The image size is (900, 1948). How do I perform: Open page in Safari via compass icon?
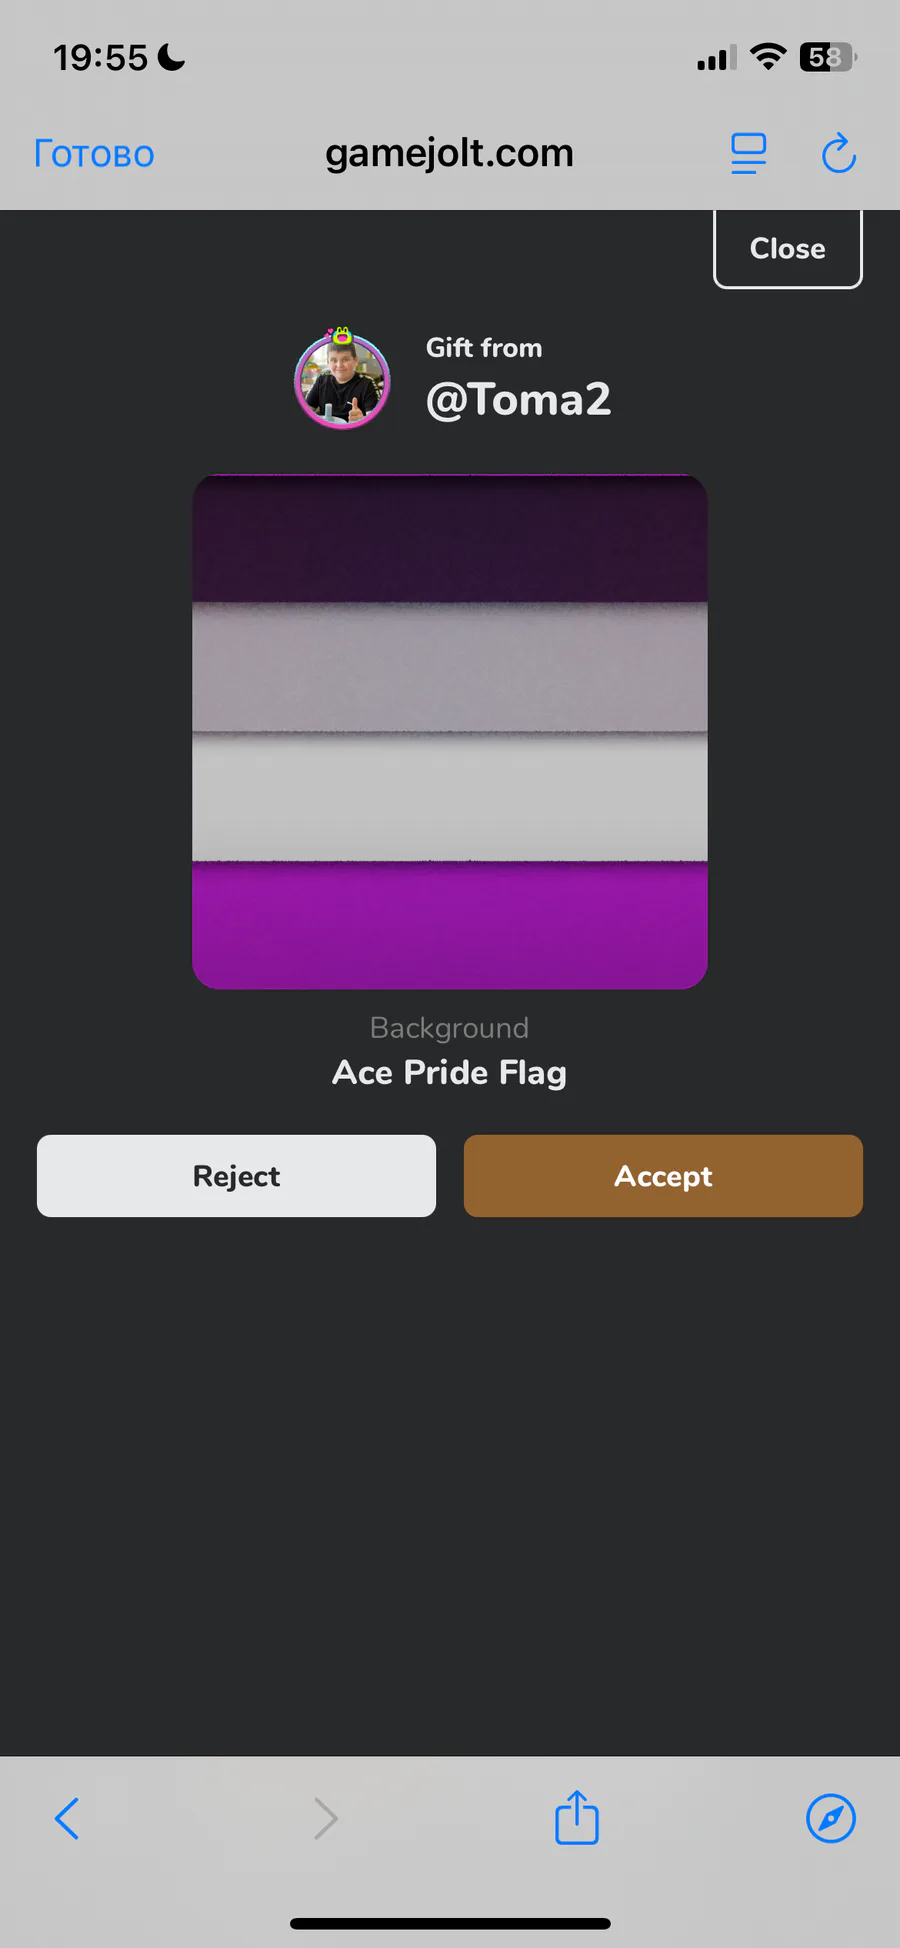pyautogui.click(x=831, y=1818)
